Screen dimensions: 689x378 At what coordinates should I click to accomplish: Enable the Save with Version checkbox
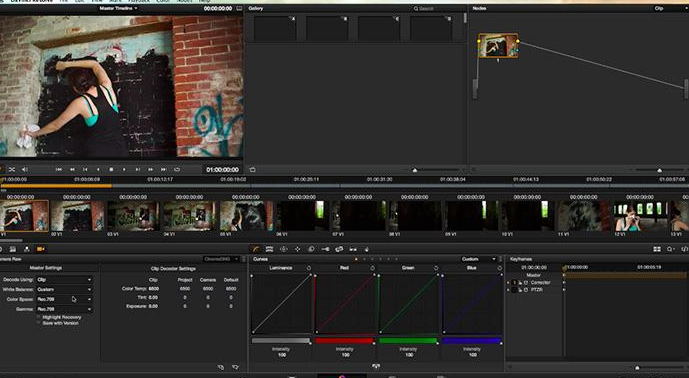click(39, 323)
